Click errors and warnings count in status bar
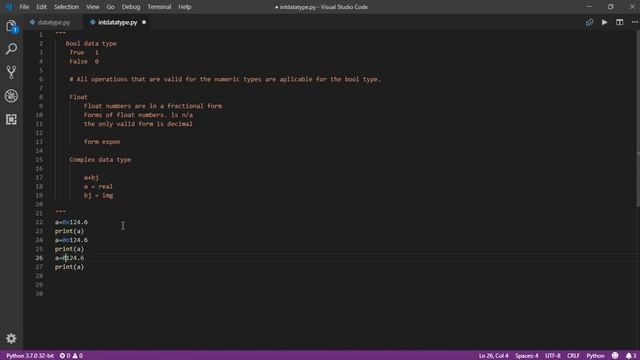The width and height of the screenshot is (640, 360). [71, 356]
